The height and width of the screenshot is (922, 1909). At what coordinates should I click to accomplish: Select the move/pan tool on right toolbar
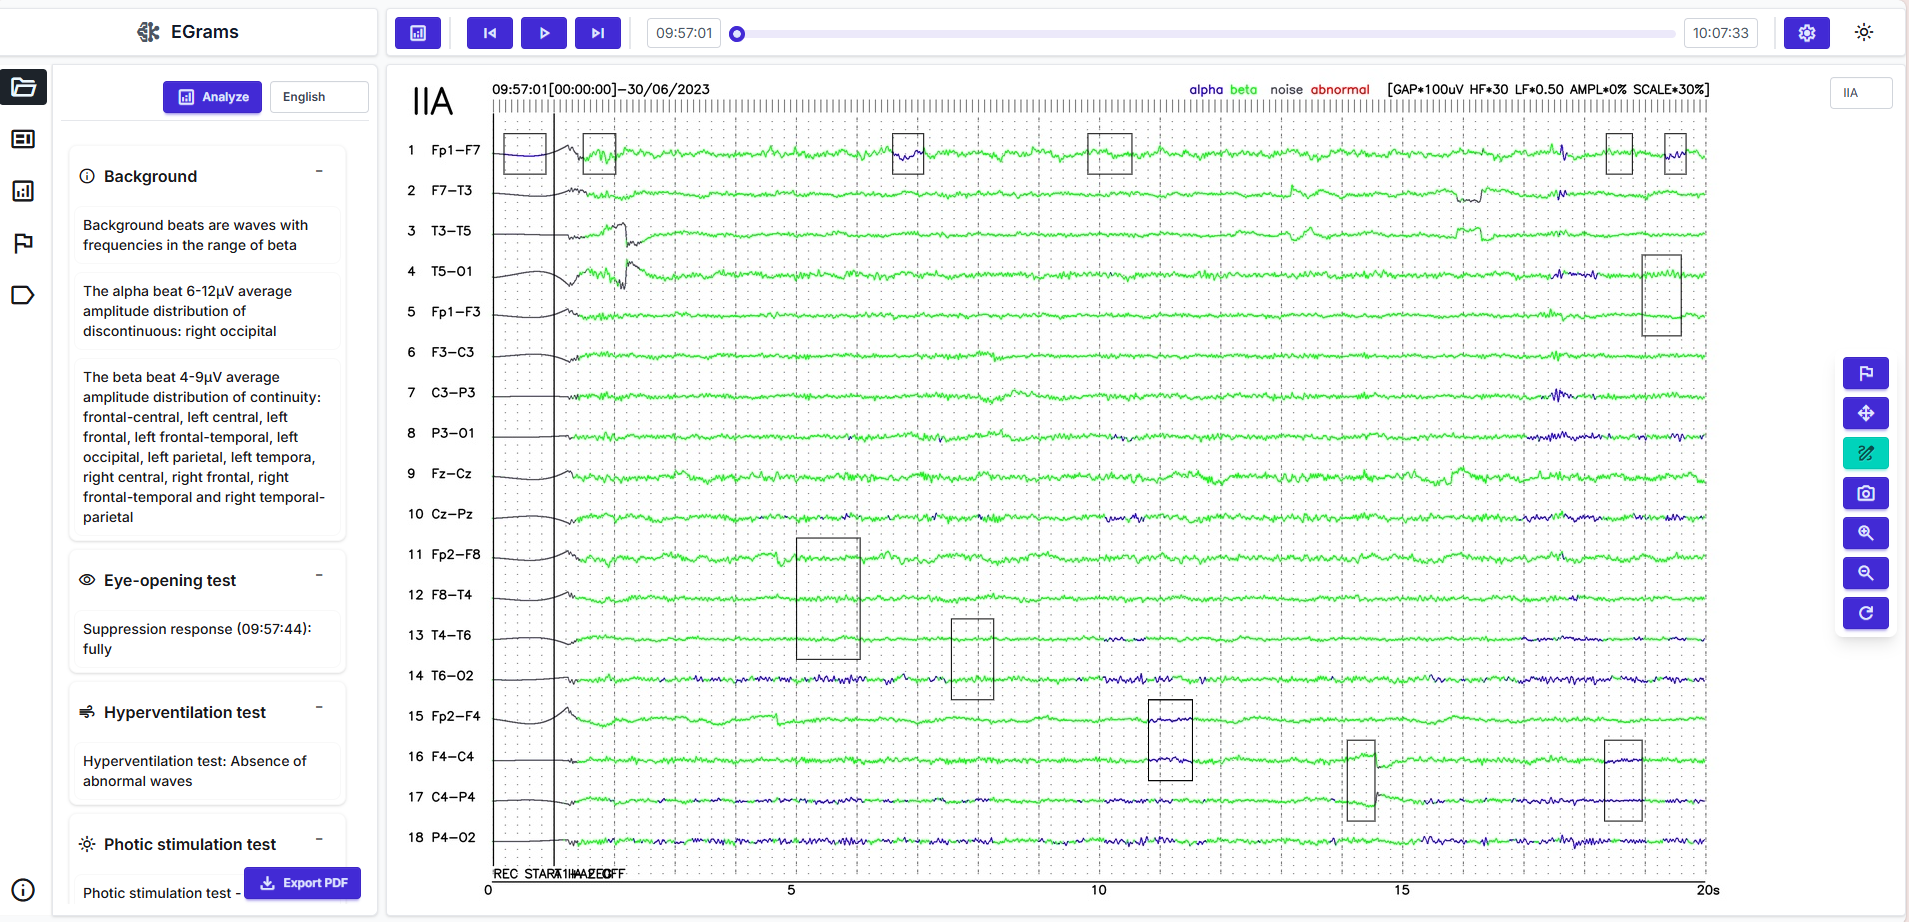tap(1865, 414)
